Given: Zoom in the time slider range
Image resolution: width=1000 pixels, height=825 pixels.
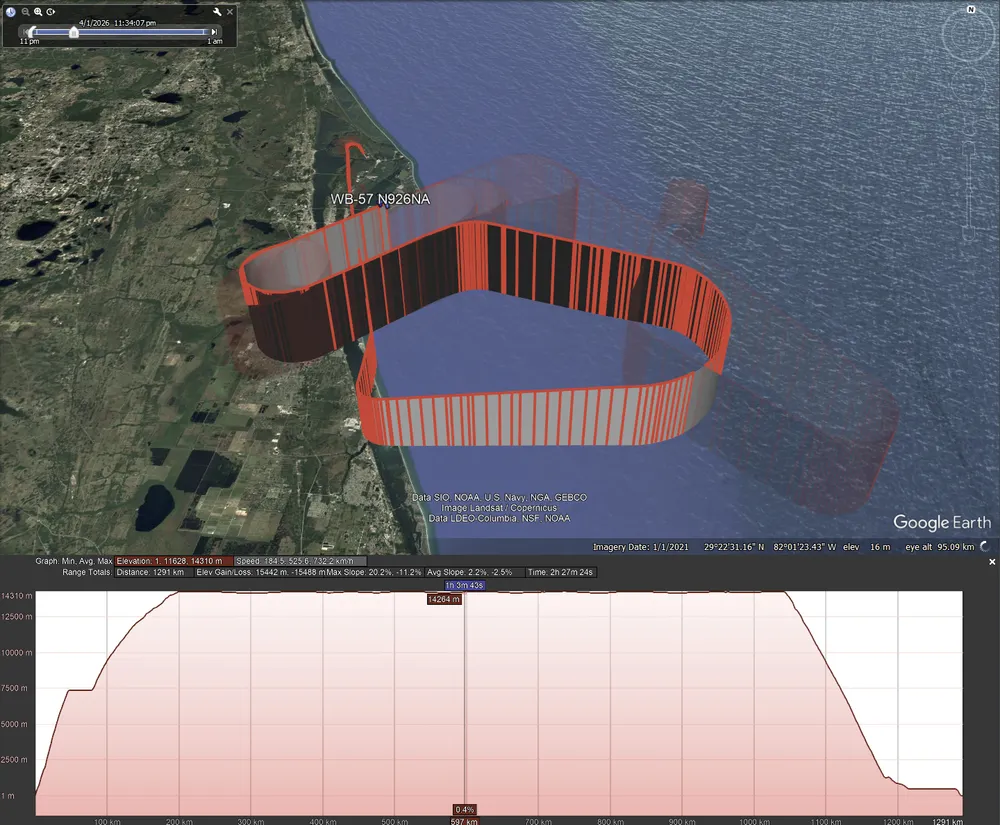Looking at the screenshot, I should coord(37,12).
